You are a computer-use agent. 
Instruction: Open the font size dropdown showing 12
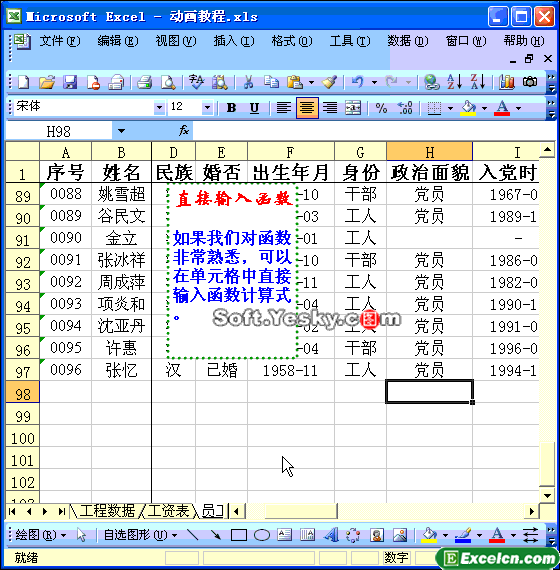[x=207, y=108]
